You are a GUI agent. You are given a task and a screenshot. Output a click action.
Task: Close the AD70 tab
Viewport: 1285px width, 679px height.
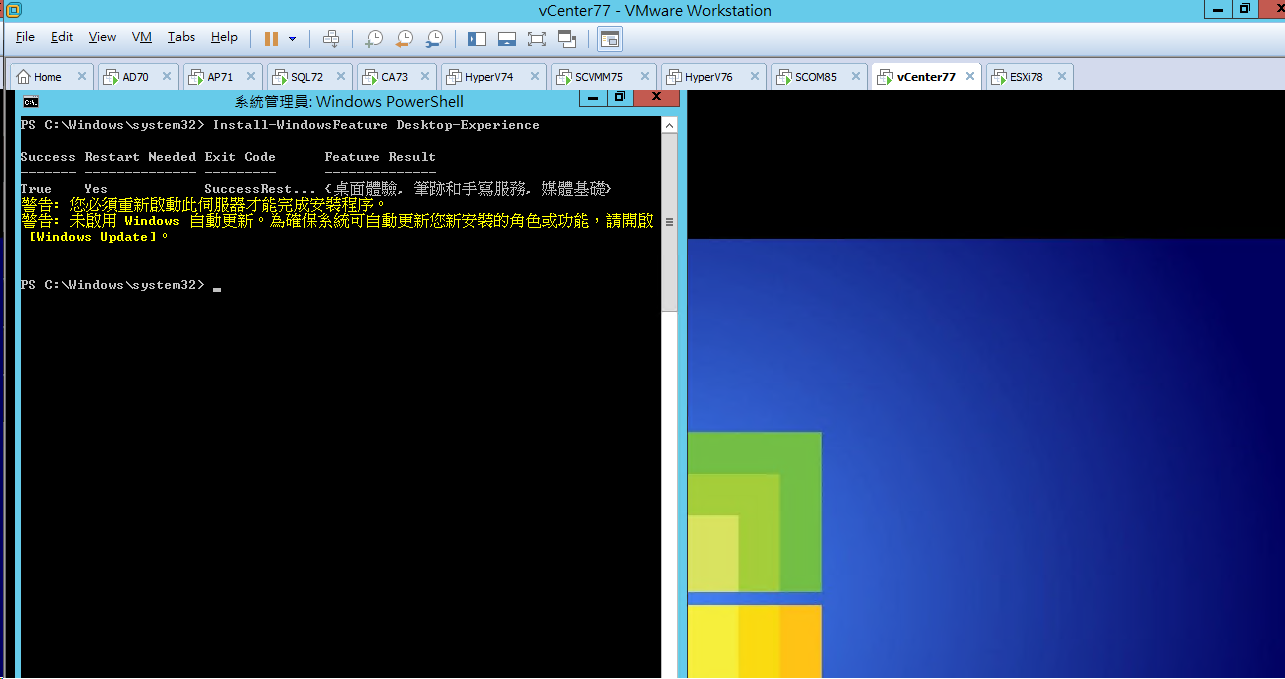(x=166, y=77)
